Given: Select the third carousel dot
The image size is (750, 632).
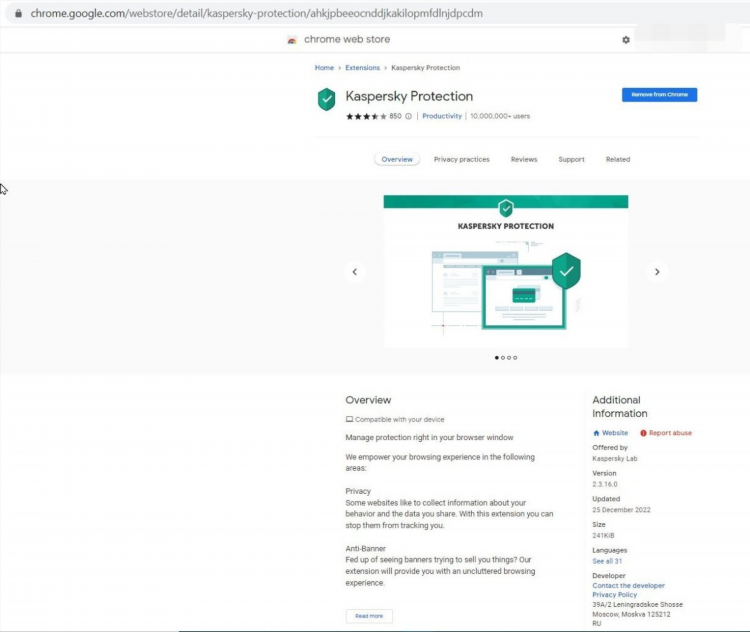Looking at the screenshot, I should [509, 358].
